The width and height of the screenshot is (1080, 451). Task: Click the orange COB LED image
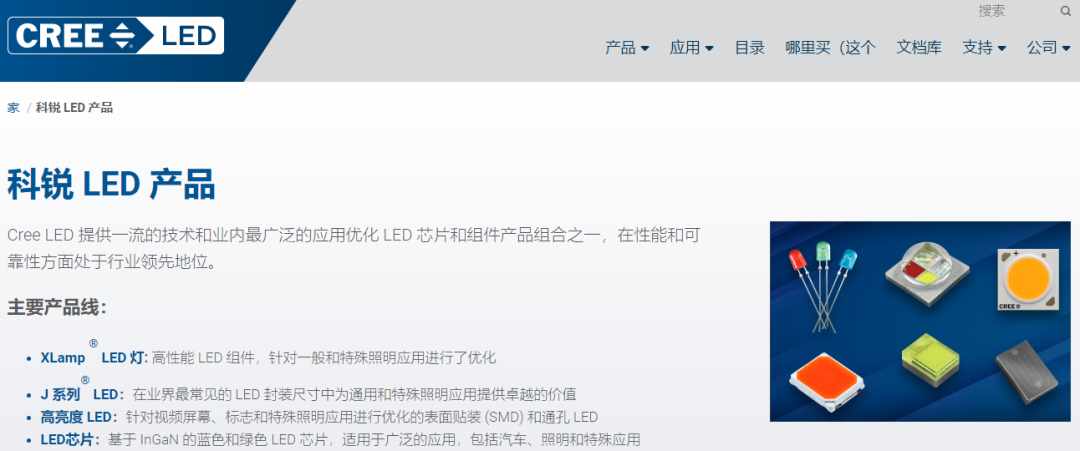click(x=1028, y=280)
